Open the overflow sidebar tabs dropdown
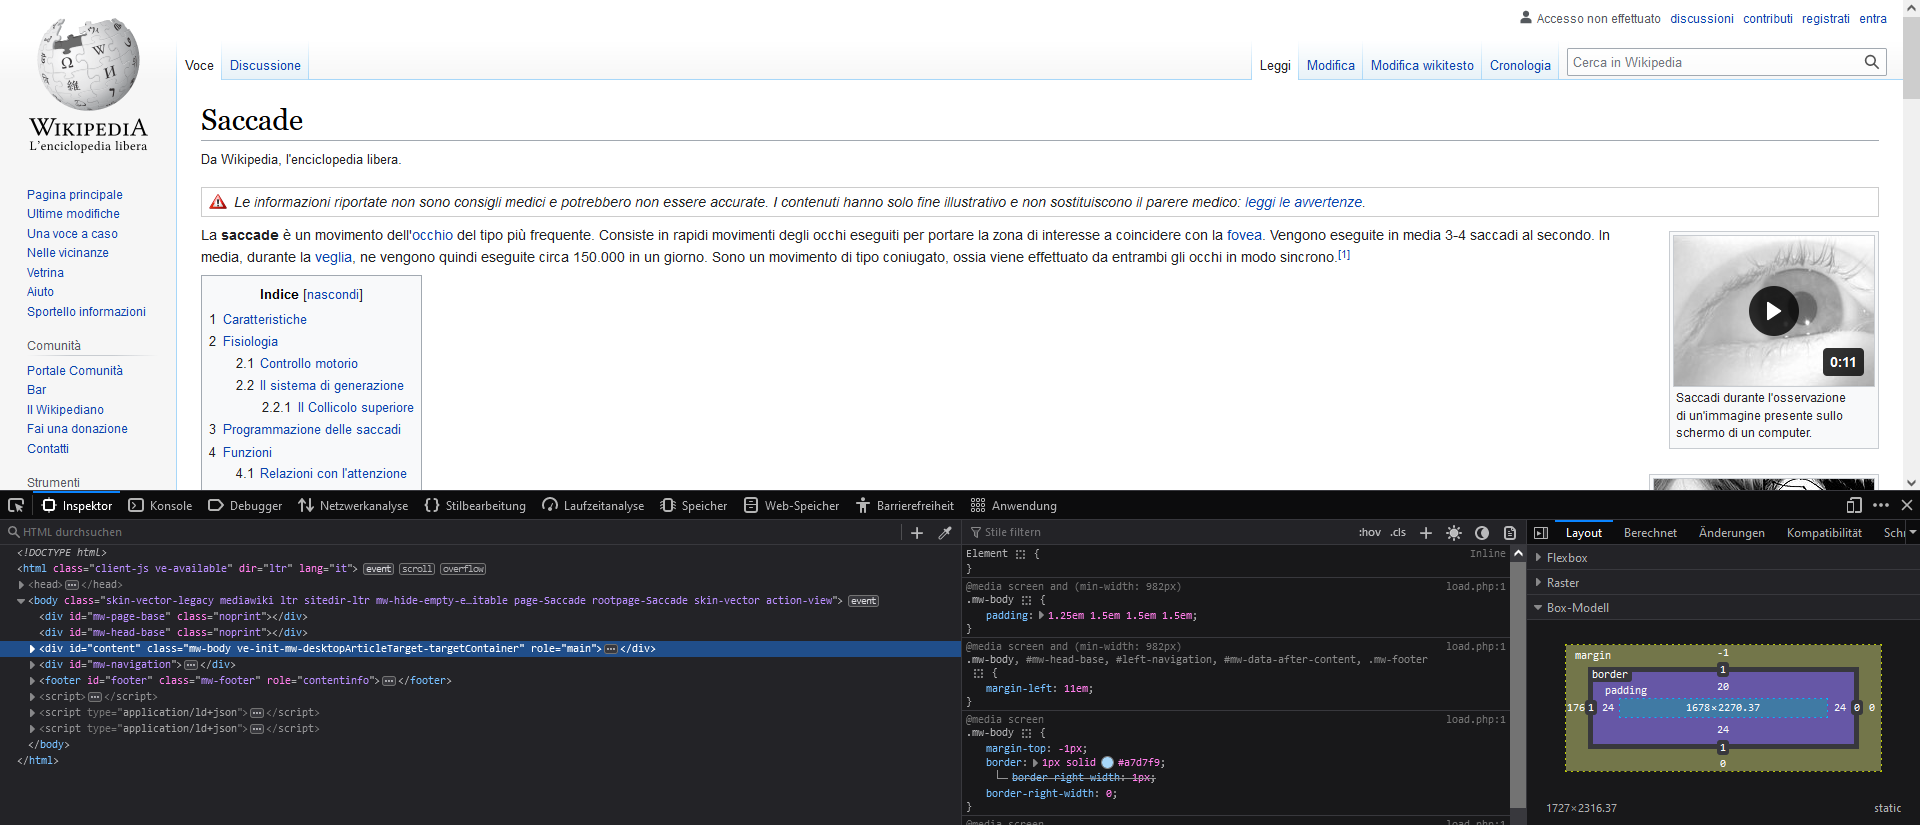The height and width of the screenshot is (825, 1920). pos(1912,533)
